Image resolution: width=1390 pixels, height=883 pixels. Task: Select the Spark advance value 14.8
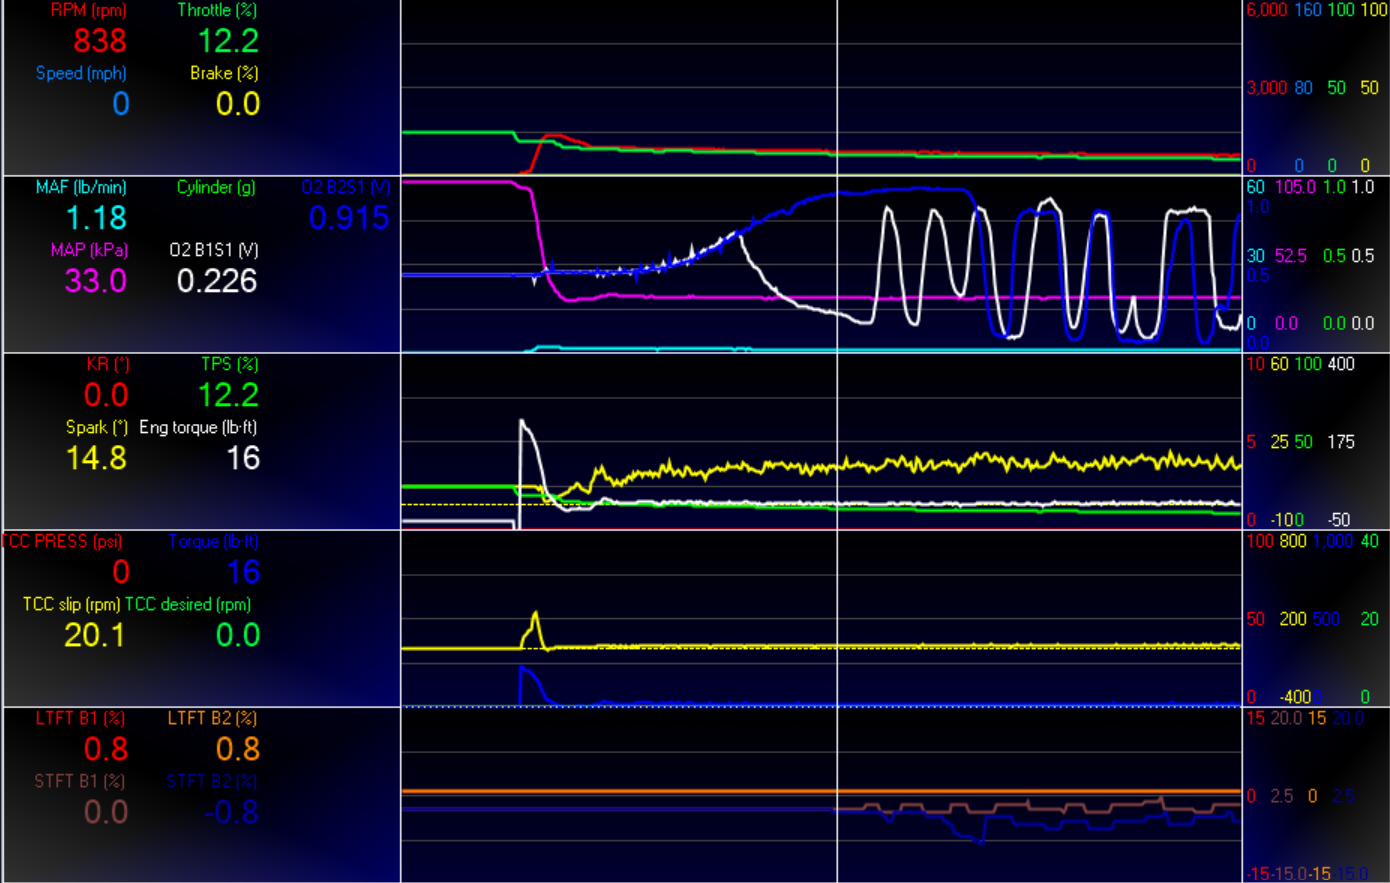click(x=96, y=458)
